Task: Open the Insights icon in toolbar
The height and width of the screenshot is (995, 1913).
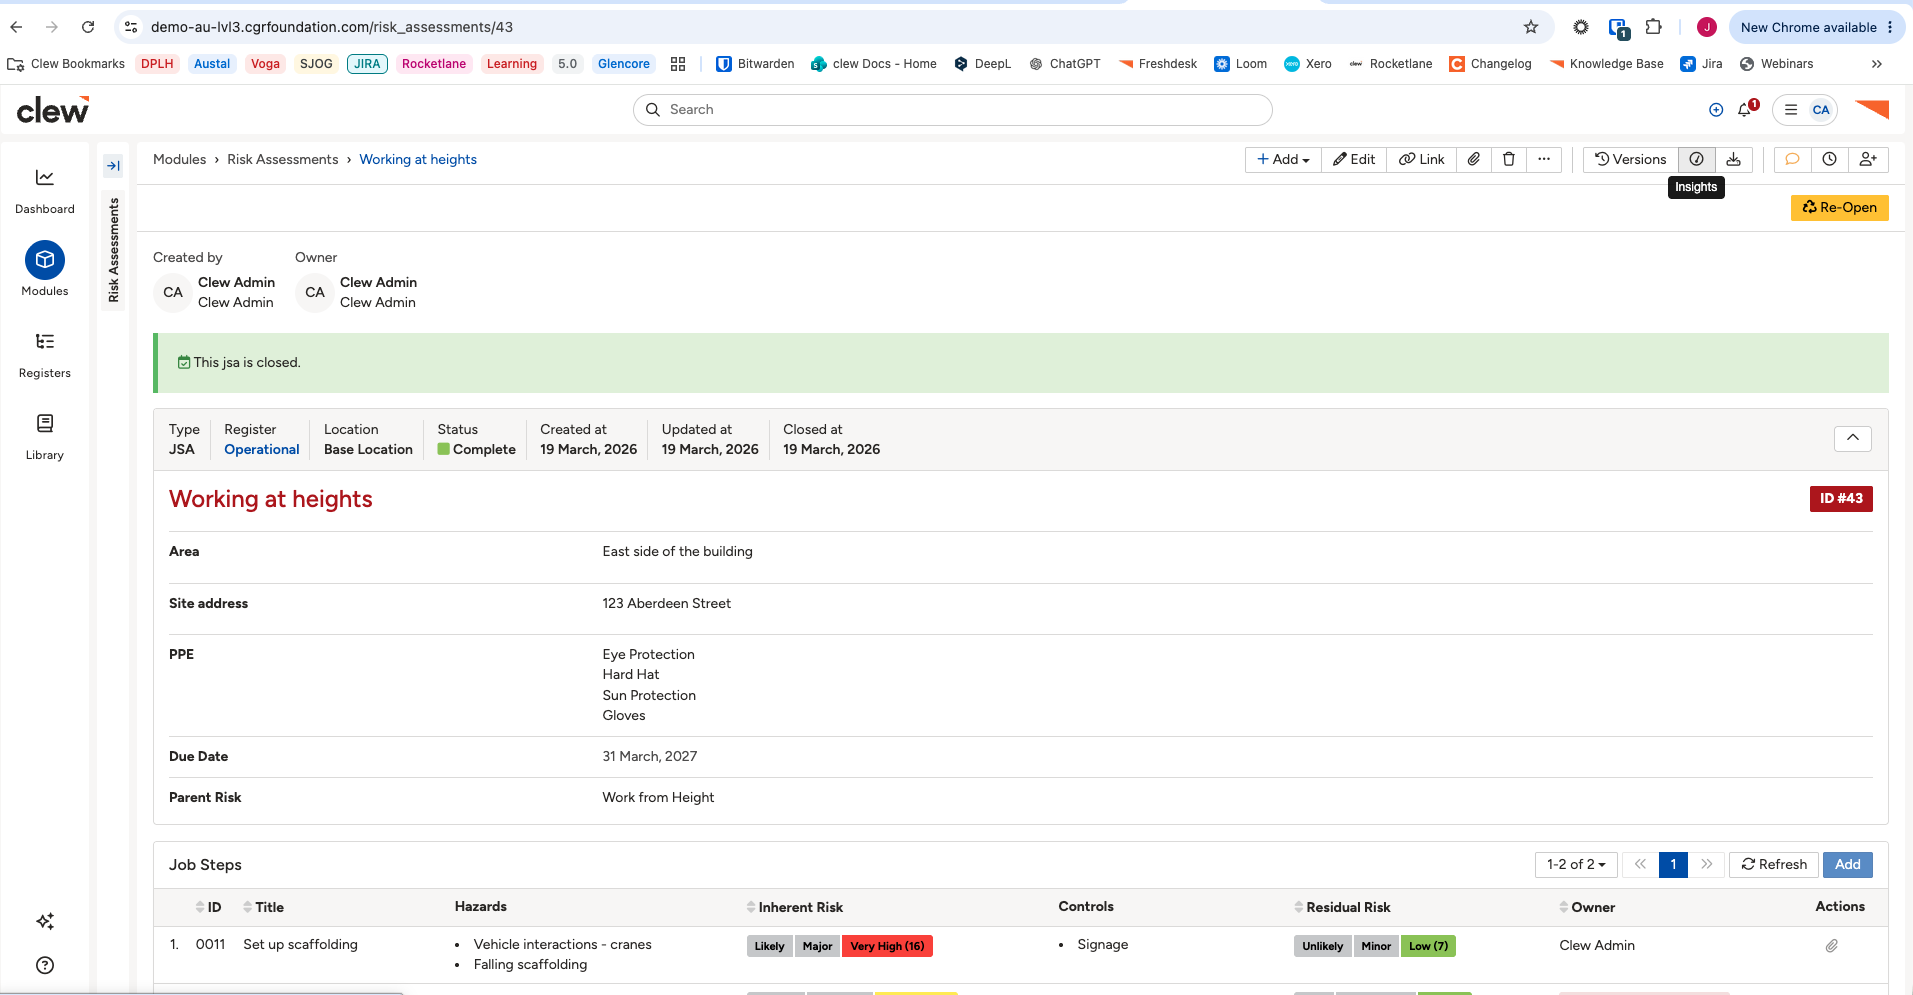Action: point(1696,159)
